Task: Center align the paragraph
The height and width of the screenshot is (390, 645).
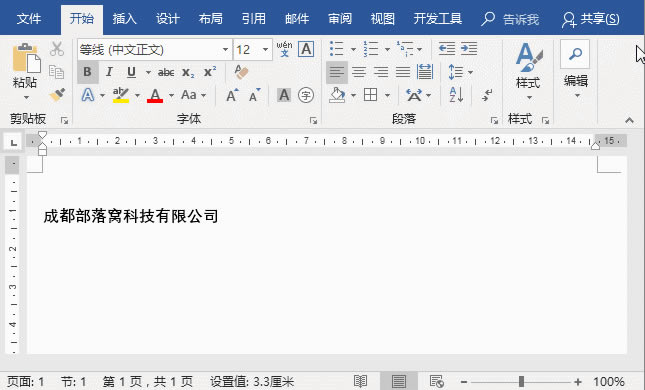Action: point(359,72)
